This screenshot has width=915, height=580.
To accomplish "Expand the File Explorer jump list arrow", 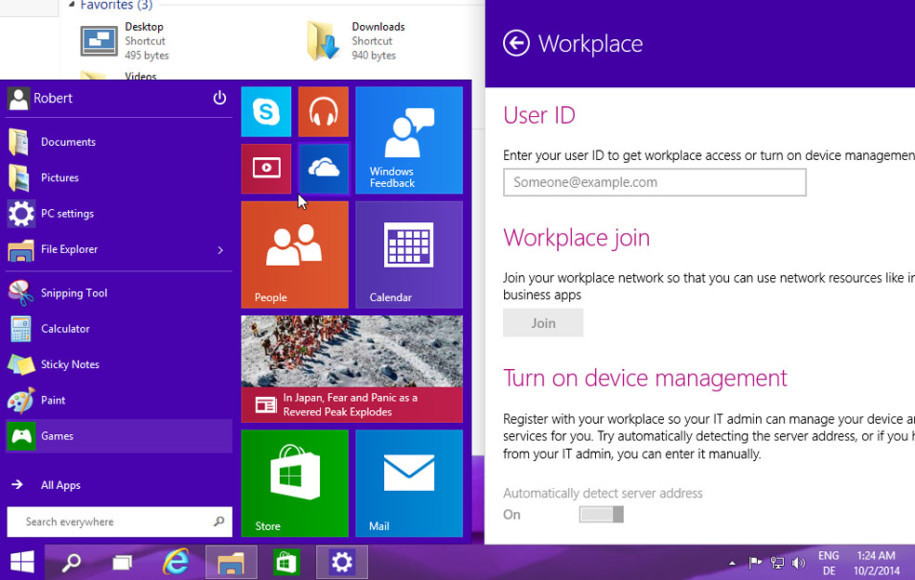I will 221,250.
